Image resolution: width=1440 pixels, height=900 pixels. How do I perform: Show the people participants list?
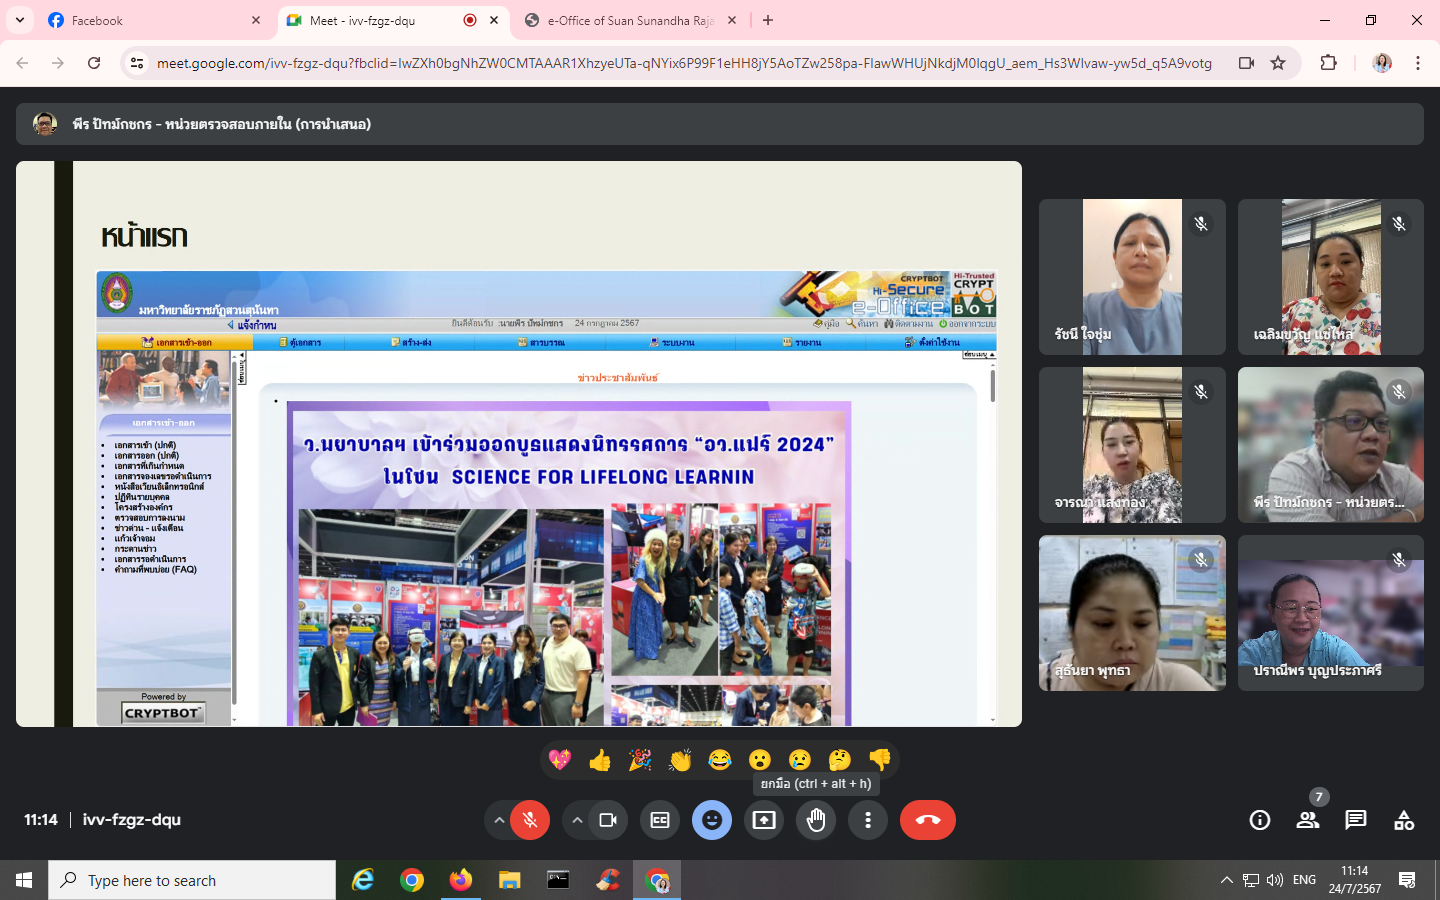1307,820
